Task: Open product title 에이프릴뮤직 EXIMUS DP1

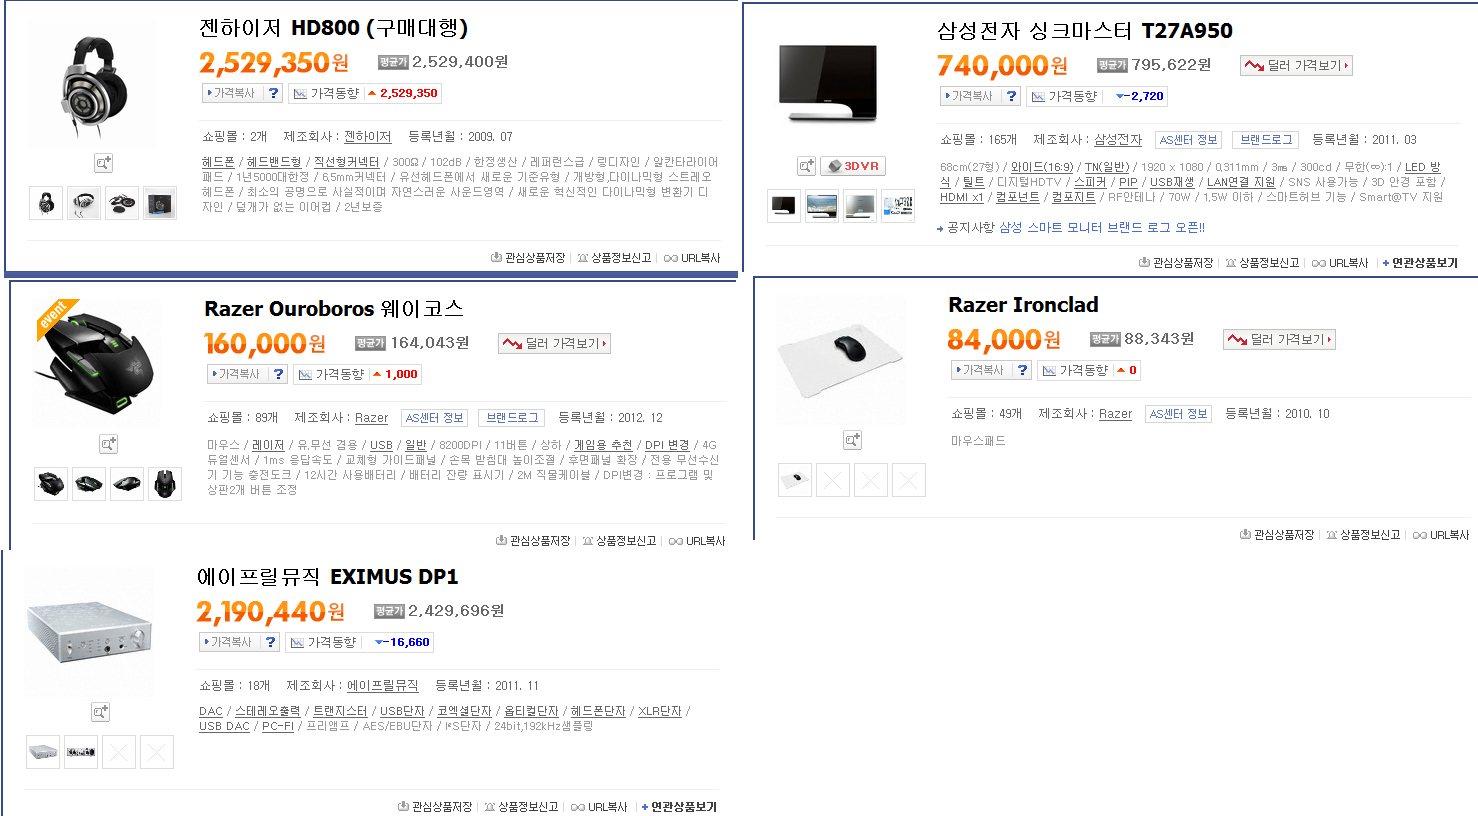Action: [327, 577]
